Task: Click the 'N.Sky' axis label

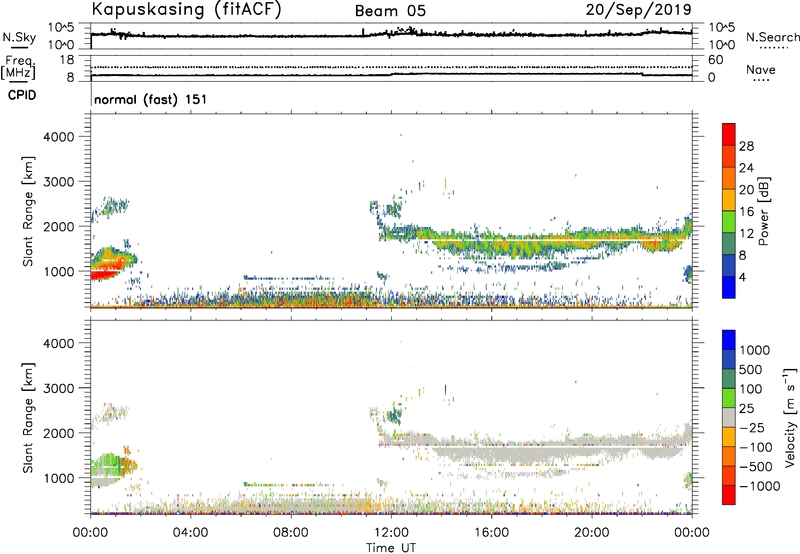Action: click(19, 37)
